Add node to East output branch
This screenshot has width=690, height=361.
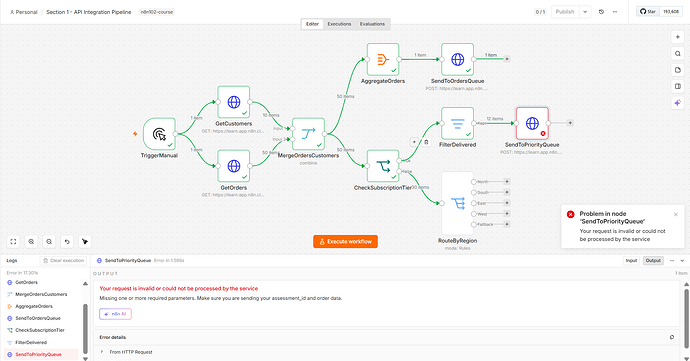pos(506,203)
